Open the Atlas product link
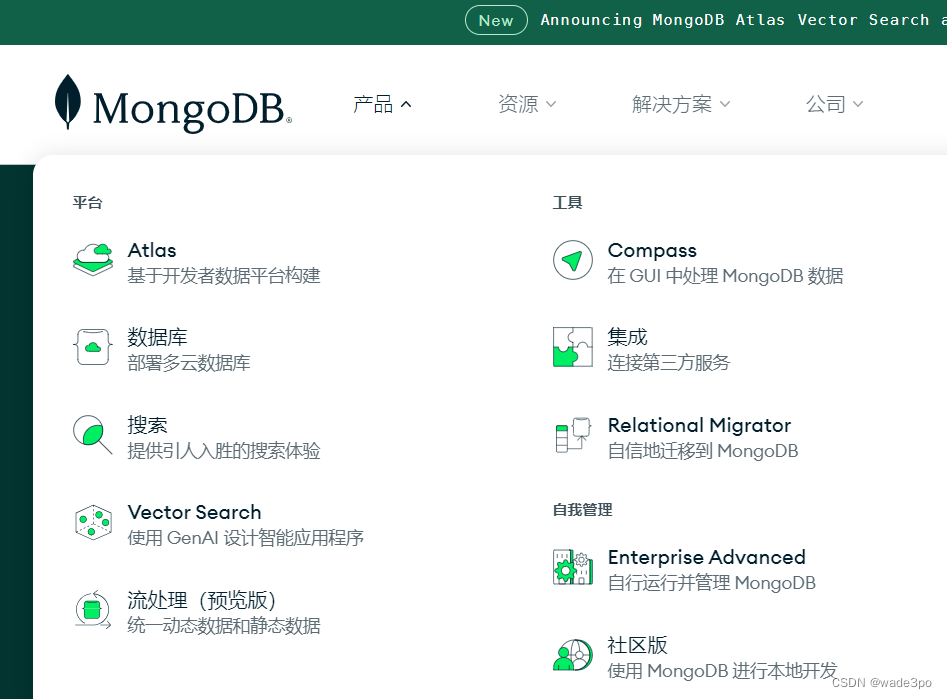This screenshot has height=699, width=947. pos(152,250)
